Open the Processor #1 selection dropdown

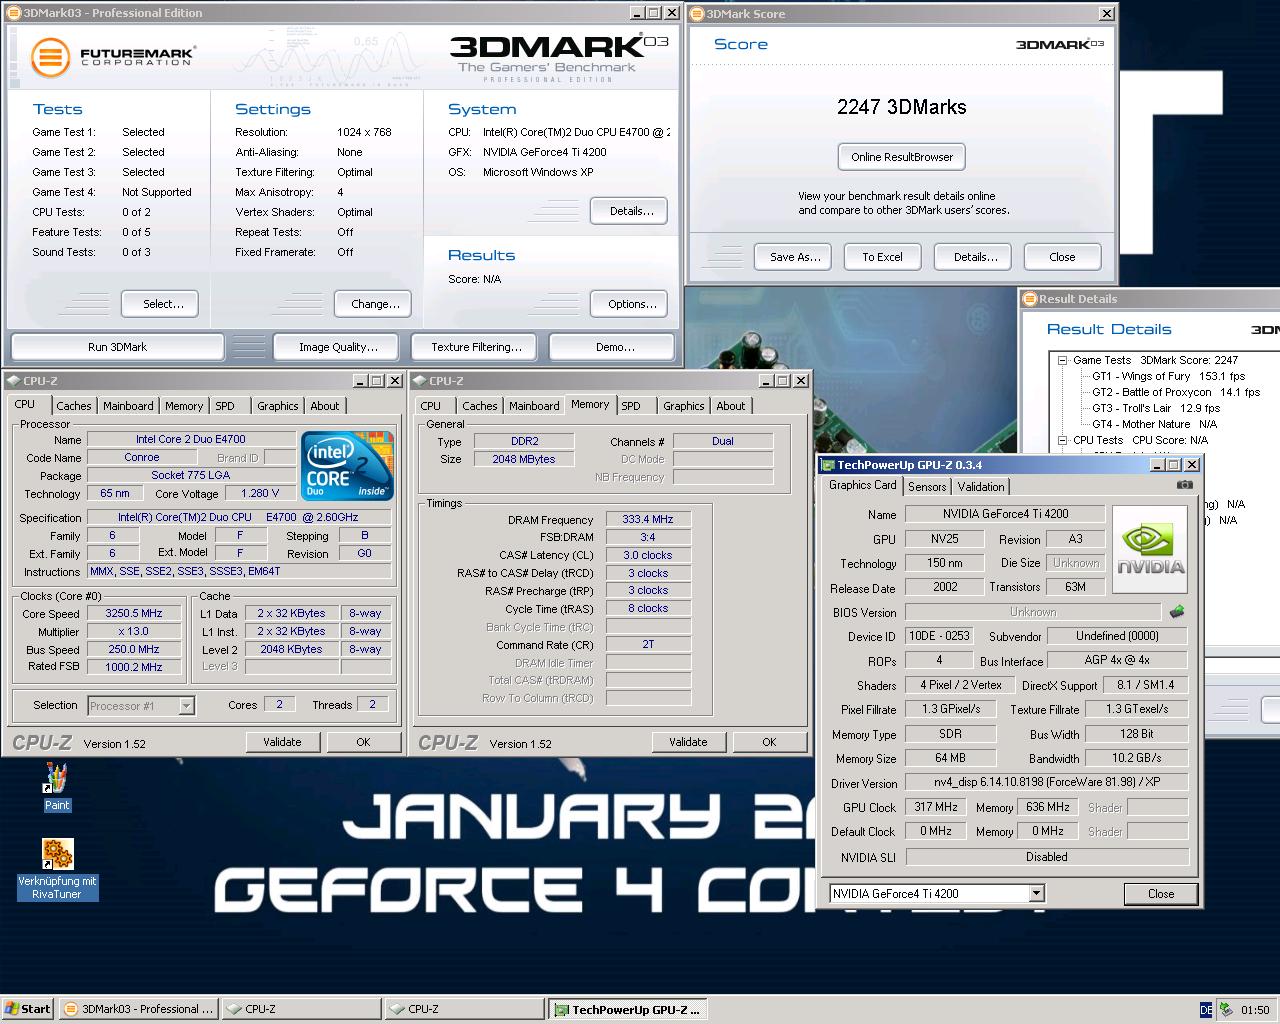[186, 705]
